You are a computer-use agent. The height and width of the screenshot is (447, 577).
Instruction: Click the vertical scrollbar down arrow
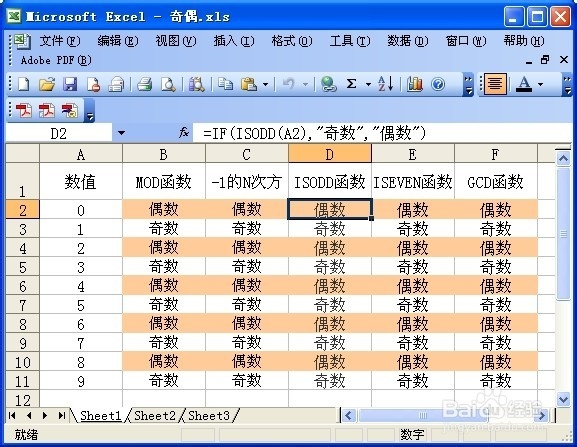click(x=563, y=399)
